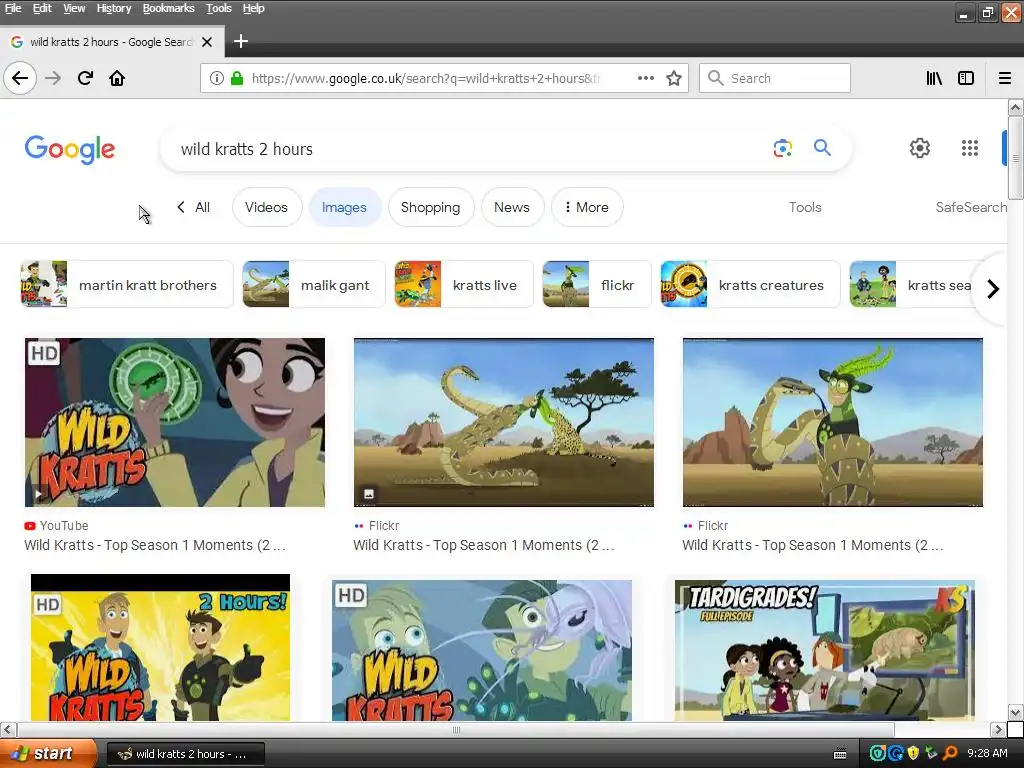Open the Firefox hamburger menu

(x=1005, y=78)
